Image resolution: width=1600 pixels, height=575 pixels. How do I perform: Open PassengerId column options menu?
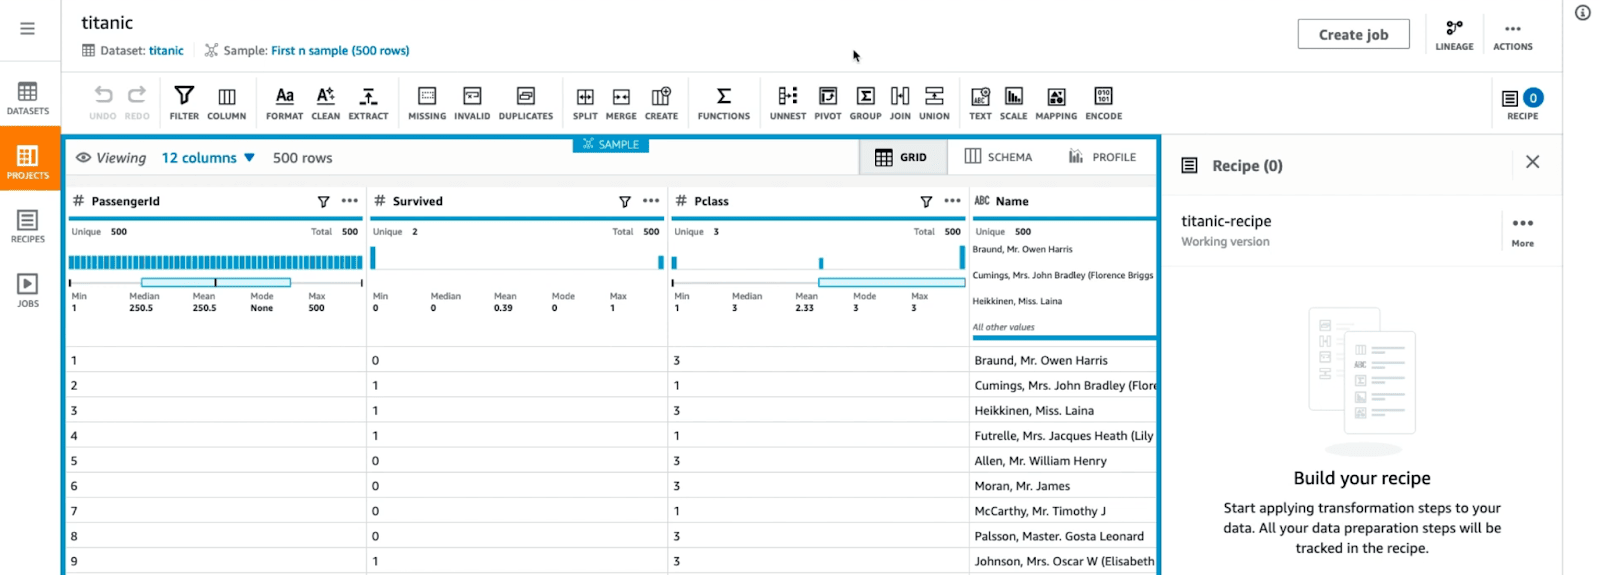350,201
